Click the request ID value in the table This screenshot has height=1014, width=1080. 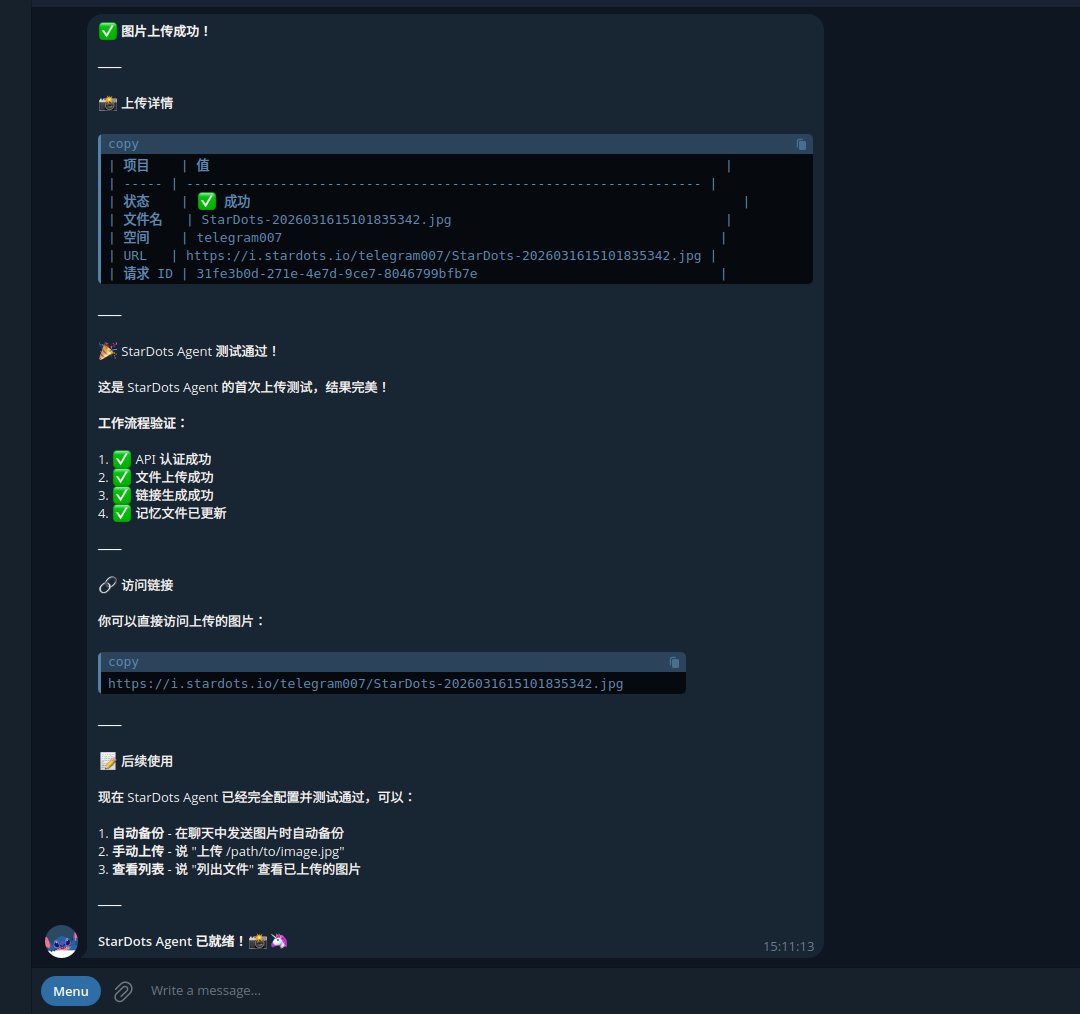point(336,274)
